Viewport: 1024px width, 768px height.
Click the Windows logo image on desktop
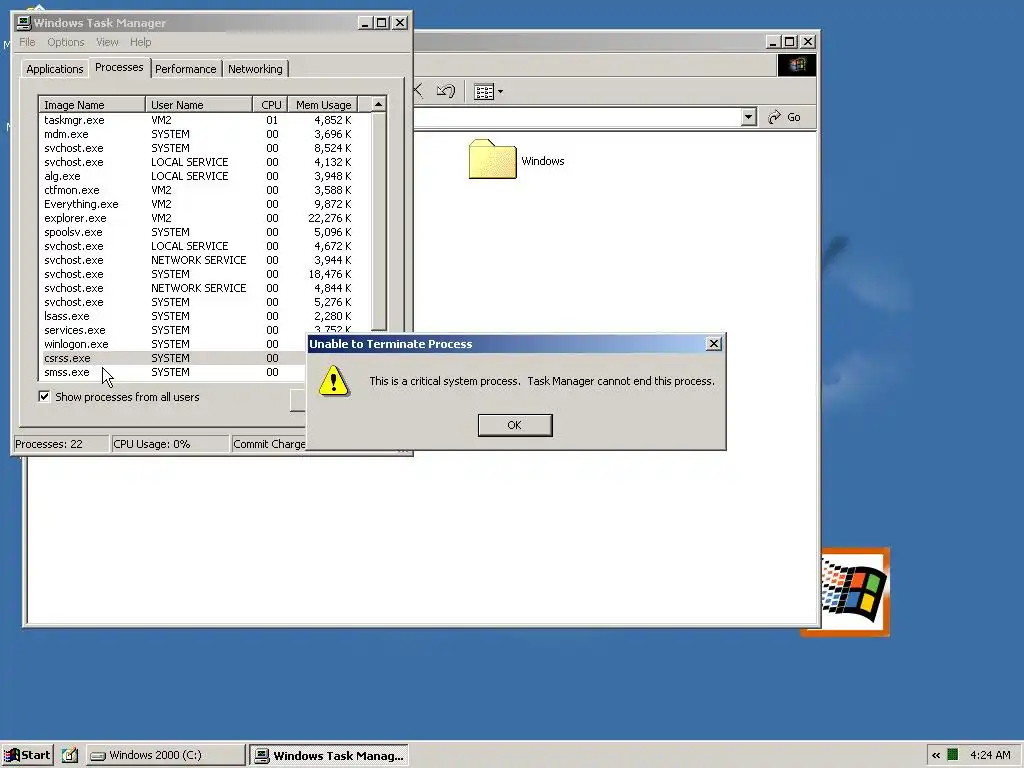pyautogui.click(x=855, y=592)
